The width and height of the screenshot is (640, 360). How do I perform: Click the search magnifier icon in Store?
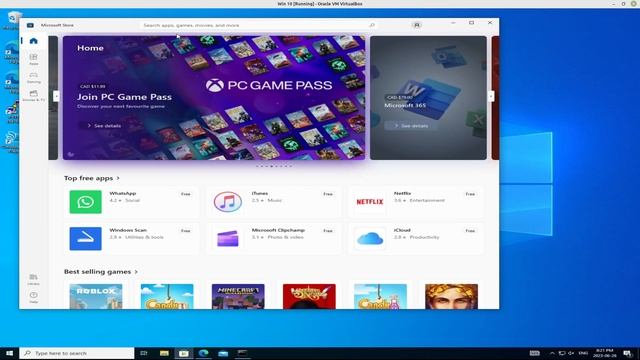(372, 25)
